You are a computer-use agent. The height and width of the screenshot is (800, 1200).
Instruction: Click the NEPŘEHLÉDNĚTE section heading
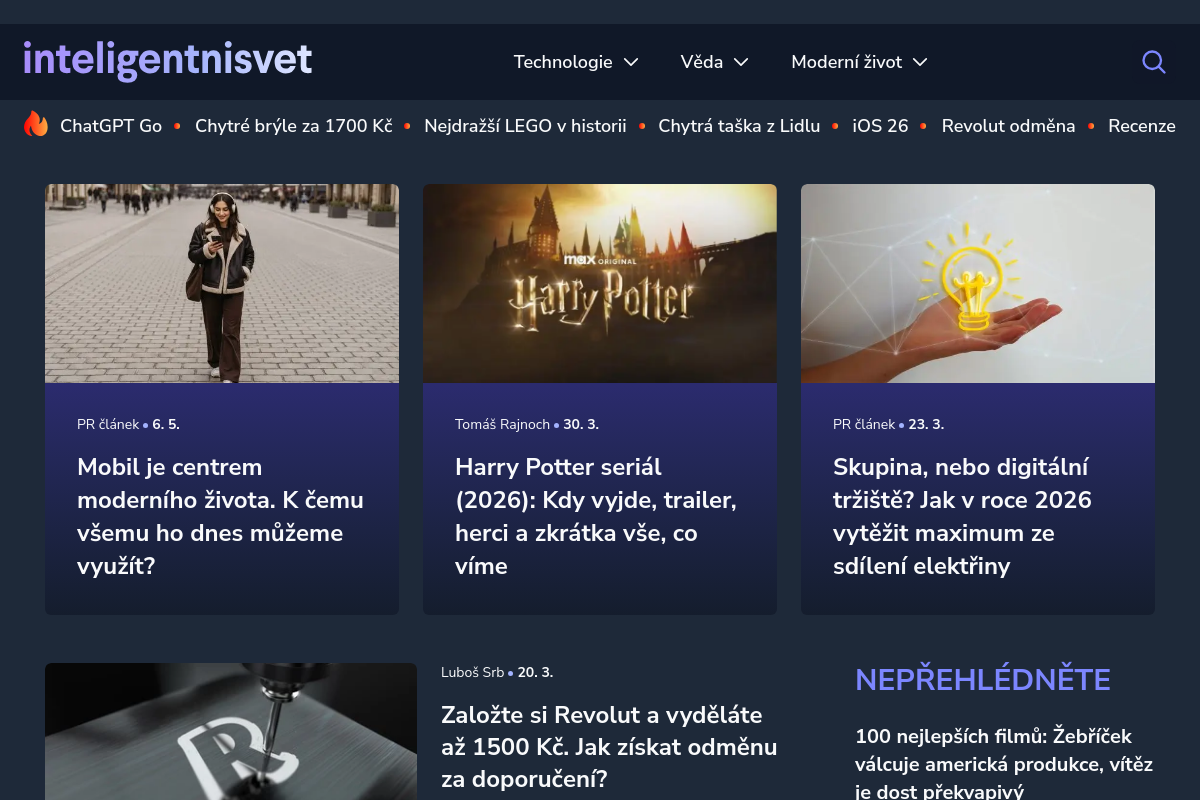(983, 680)
